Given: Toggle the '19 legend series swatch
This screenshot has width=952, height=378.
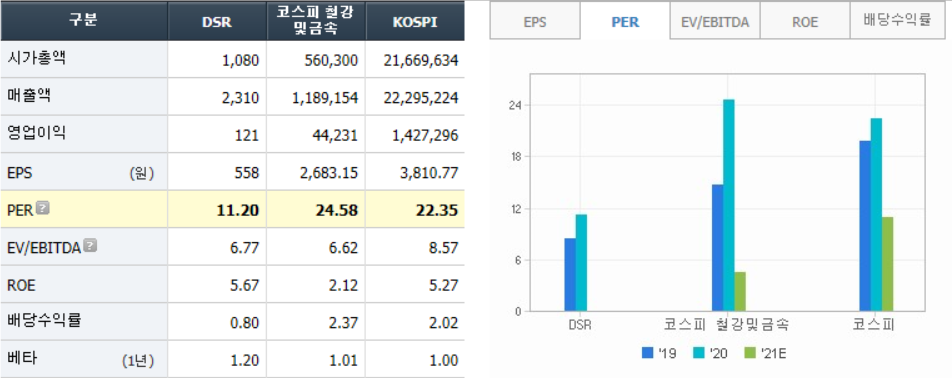Looking at the screenshot, I should (x=647, y=353).
